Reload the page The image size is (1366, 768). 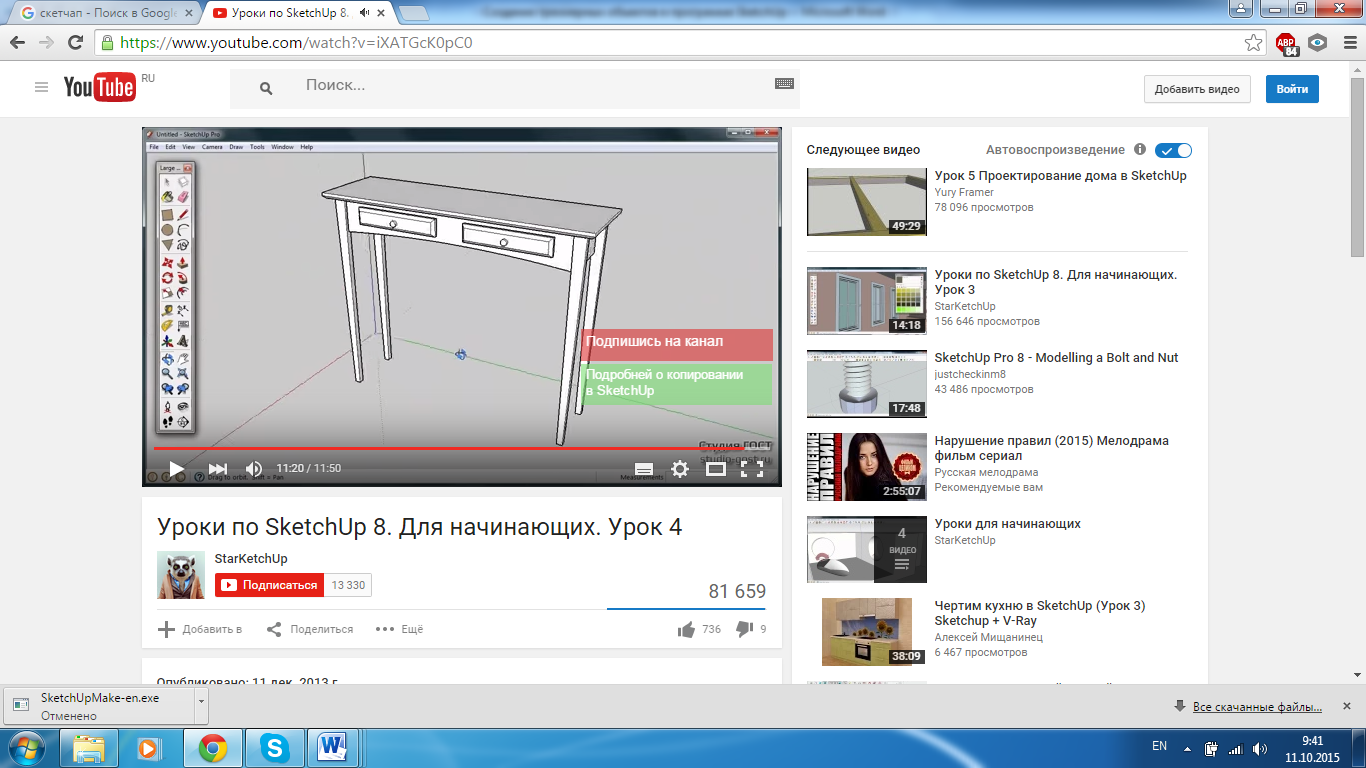click(75, 43)
